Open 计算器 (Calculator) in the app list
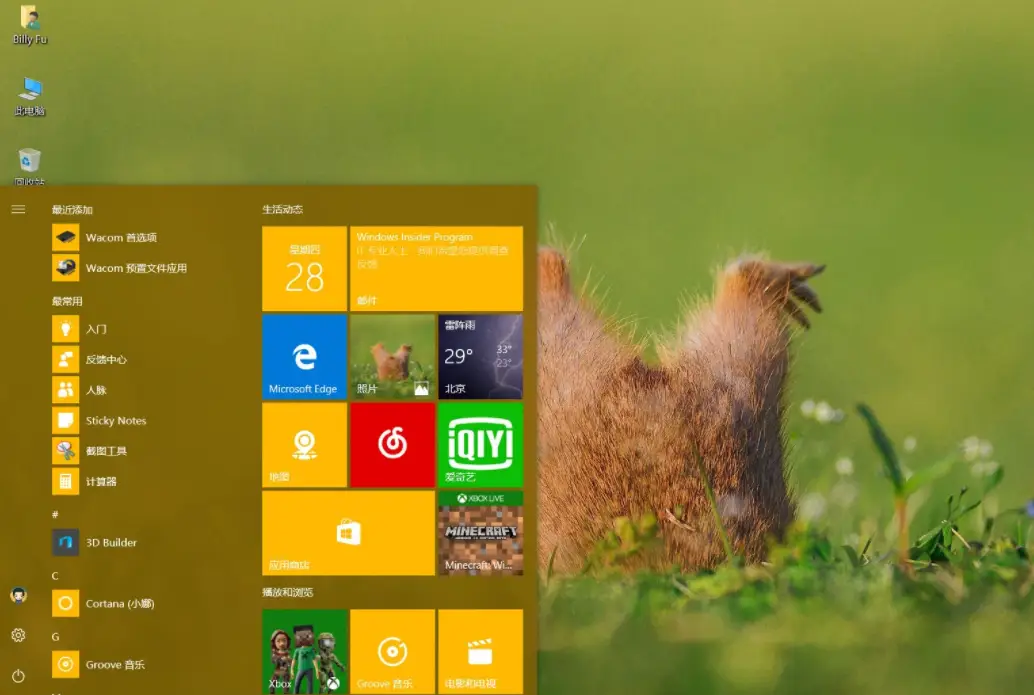Viewport: 1034px width, 695px height. point(100,482)
